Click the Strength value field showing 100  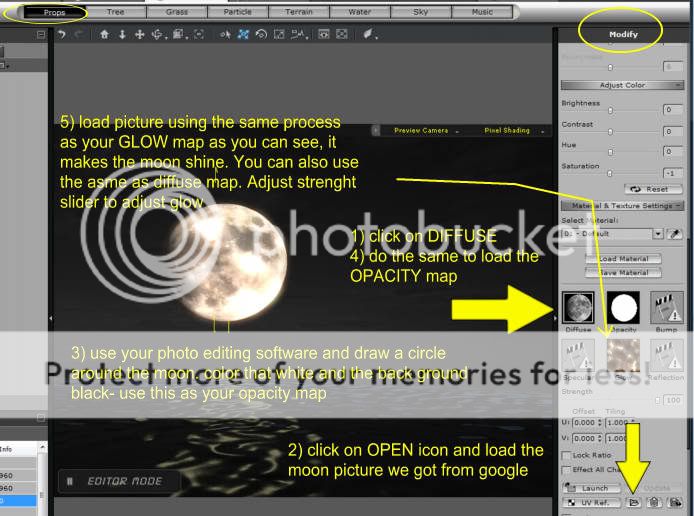(x=673, y=400)
